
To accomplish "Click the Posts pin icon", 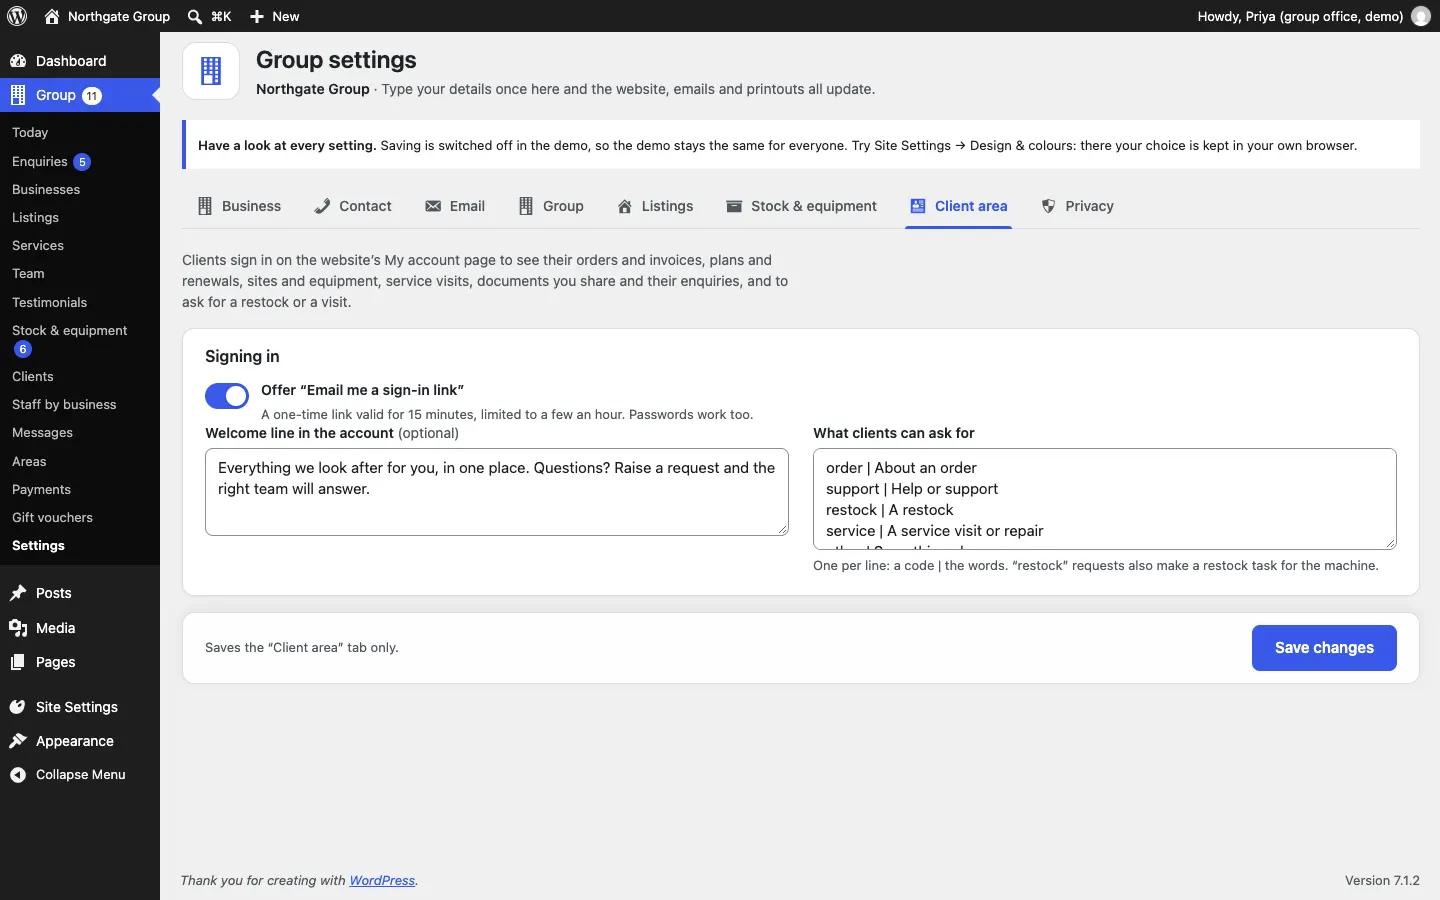I will [x=18, y=593].
